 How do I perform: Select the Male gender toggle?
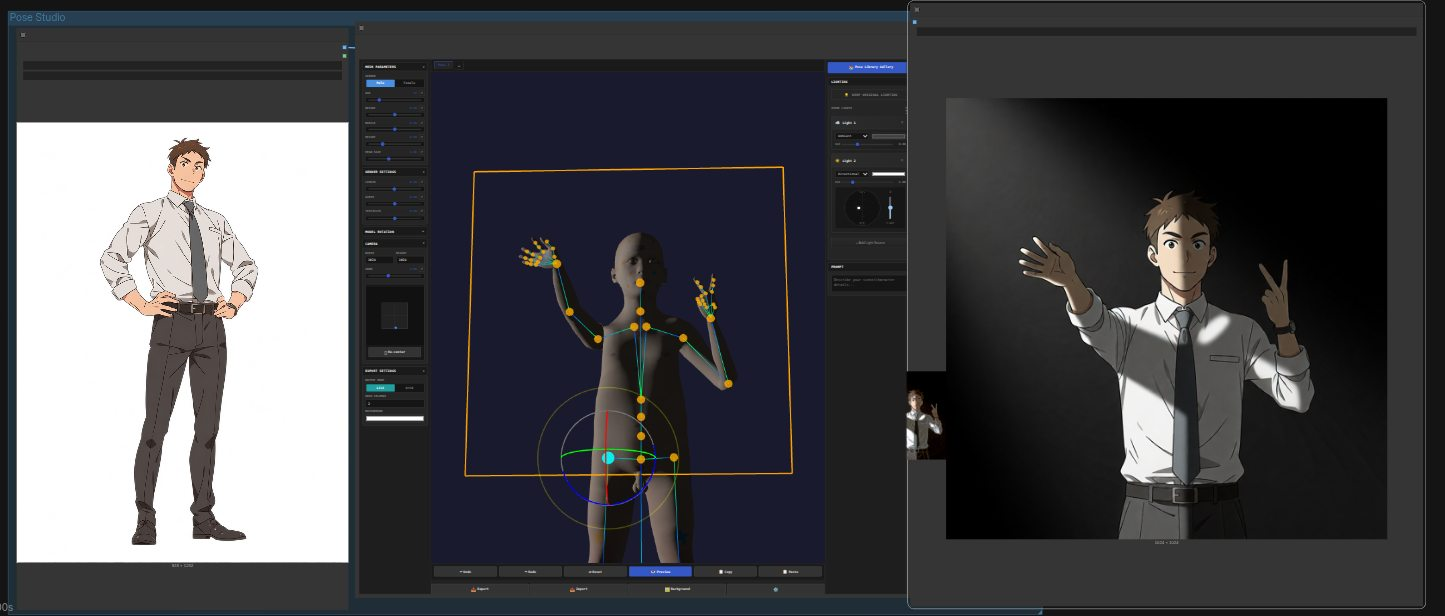tap(380, 83)
